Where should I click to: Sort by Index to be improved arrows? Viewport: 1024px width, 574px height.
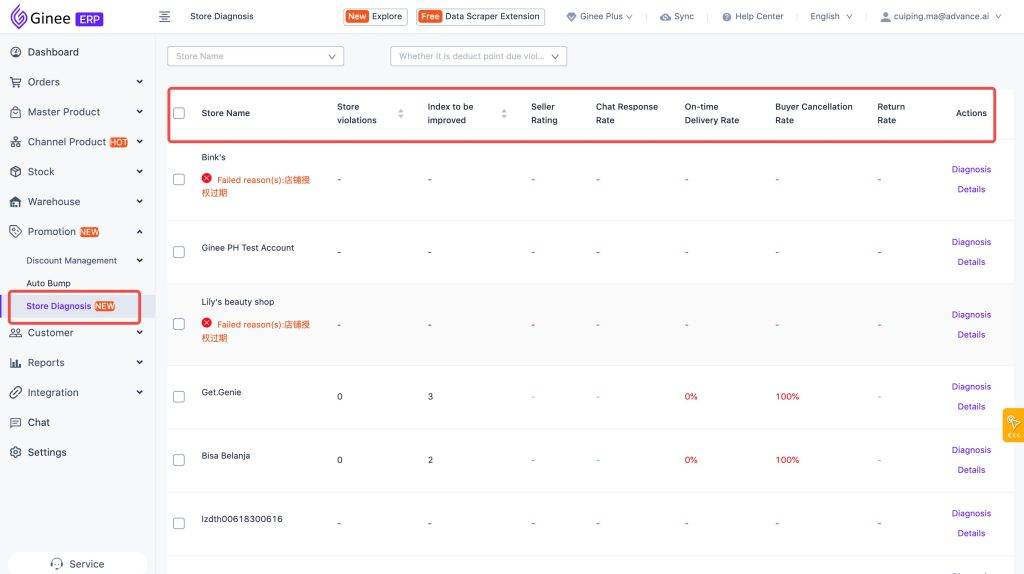[504, 114]
